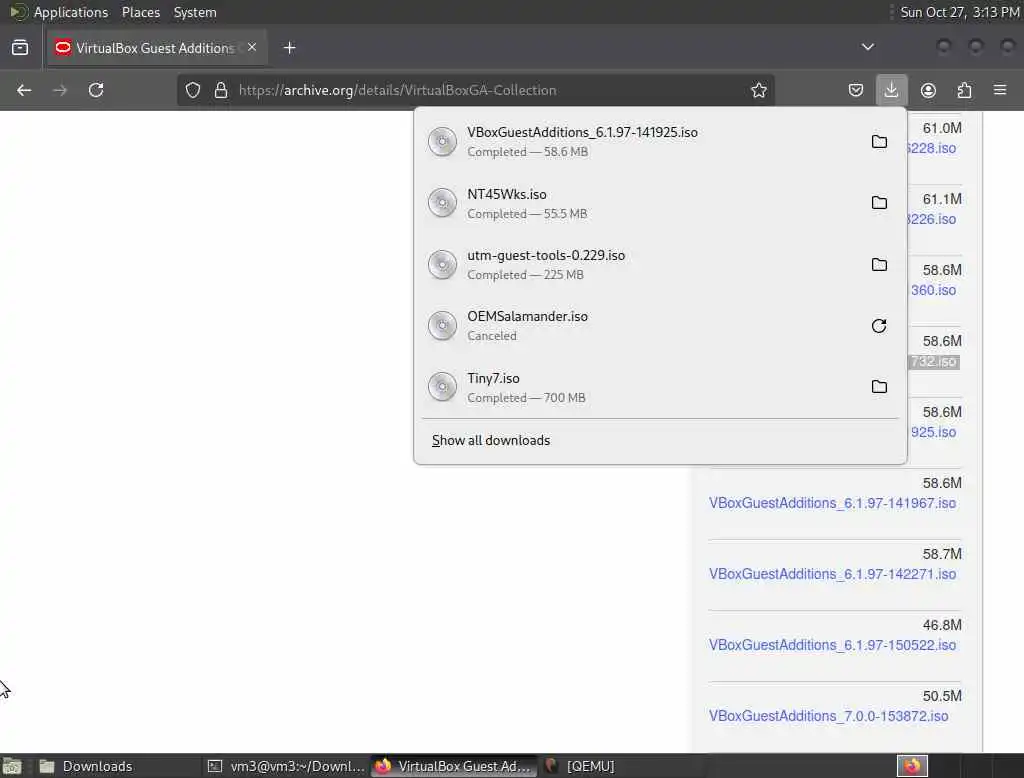View site security via padlock icon
This screenshot has width=1024, height=778.
pos(221,90)
